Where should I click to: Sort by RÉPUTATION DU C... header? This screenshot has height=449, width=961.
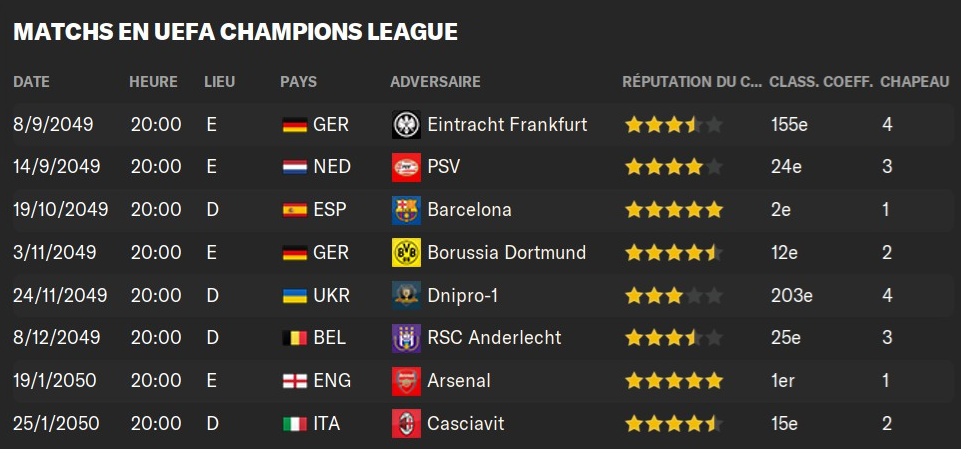tap(693, 82)
